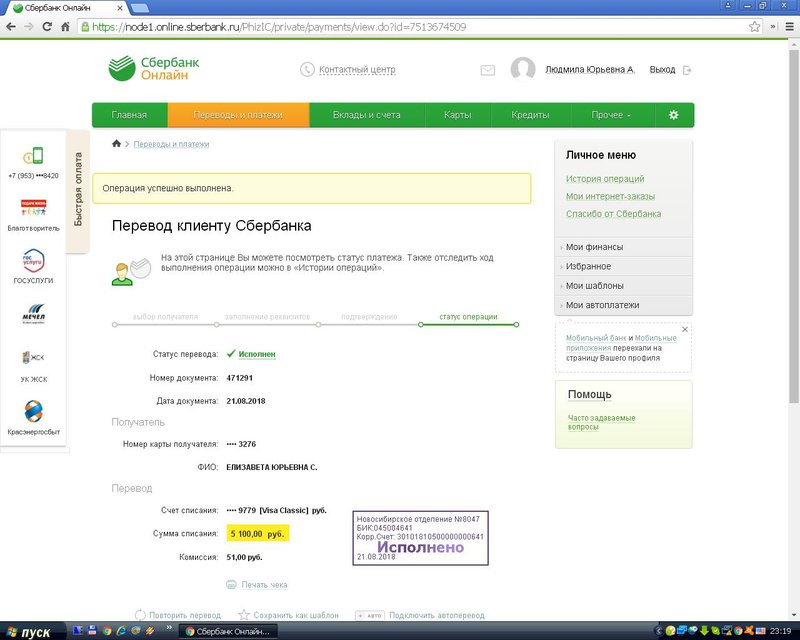The image size is (800, 640).
Task: Click the logout door icon
Action: point(687,70)
